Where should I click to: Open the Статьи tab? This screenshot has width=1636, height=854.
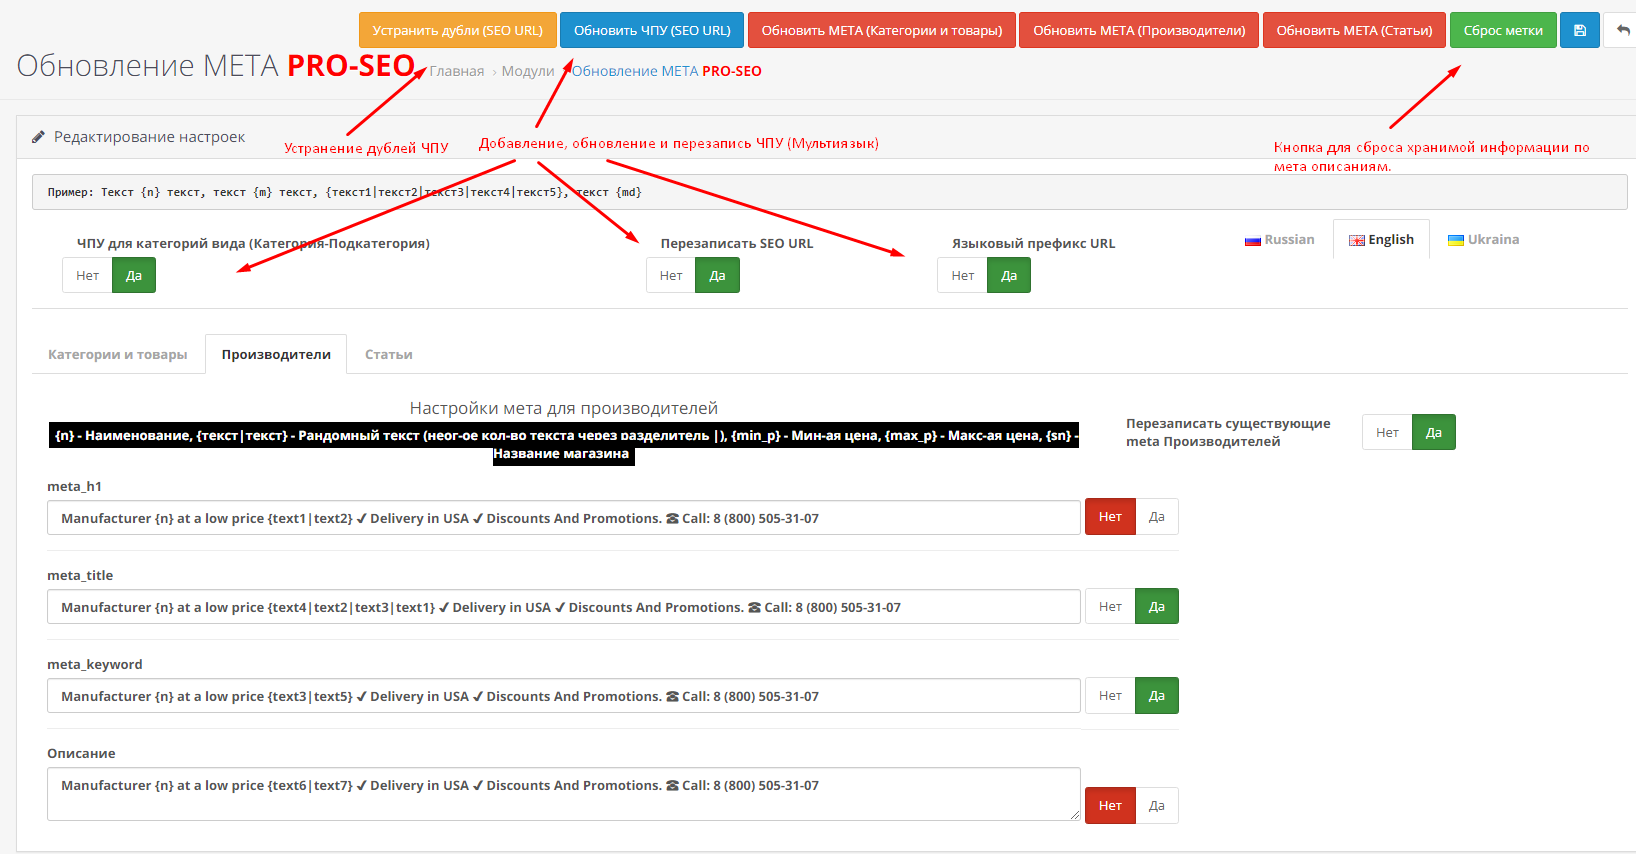(x=388, y=355)
